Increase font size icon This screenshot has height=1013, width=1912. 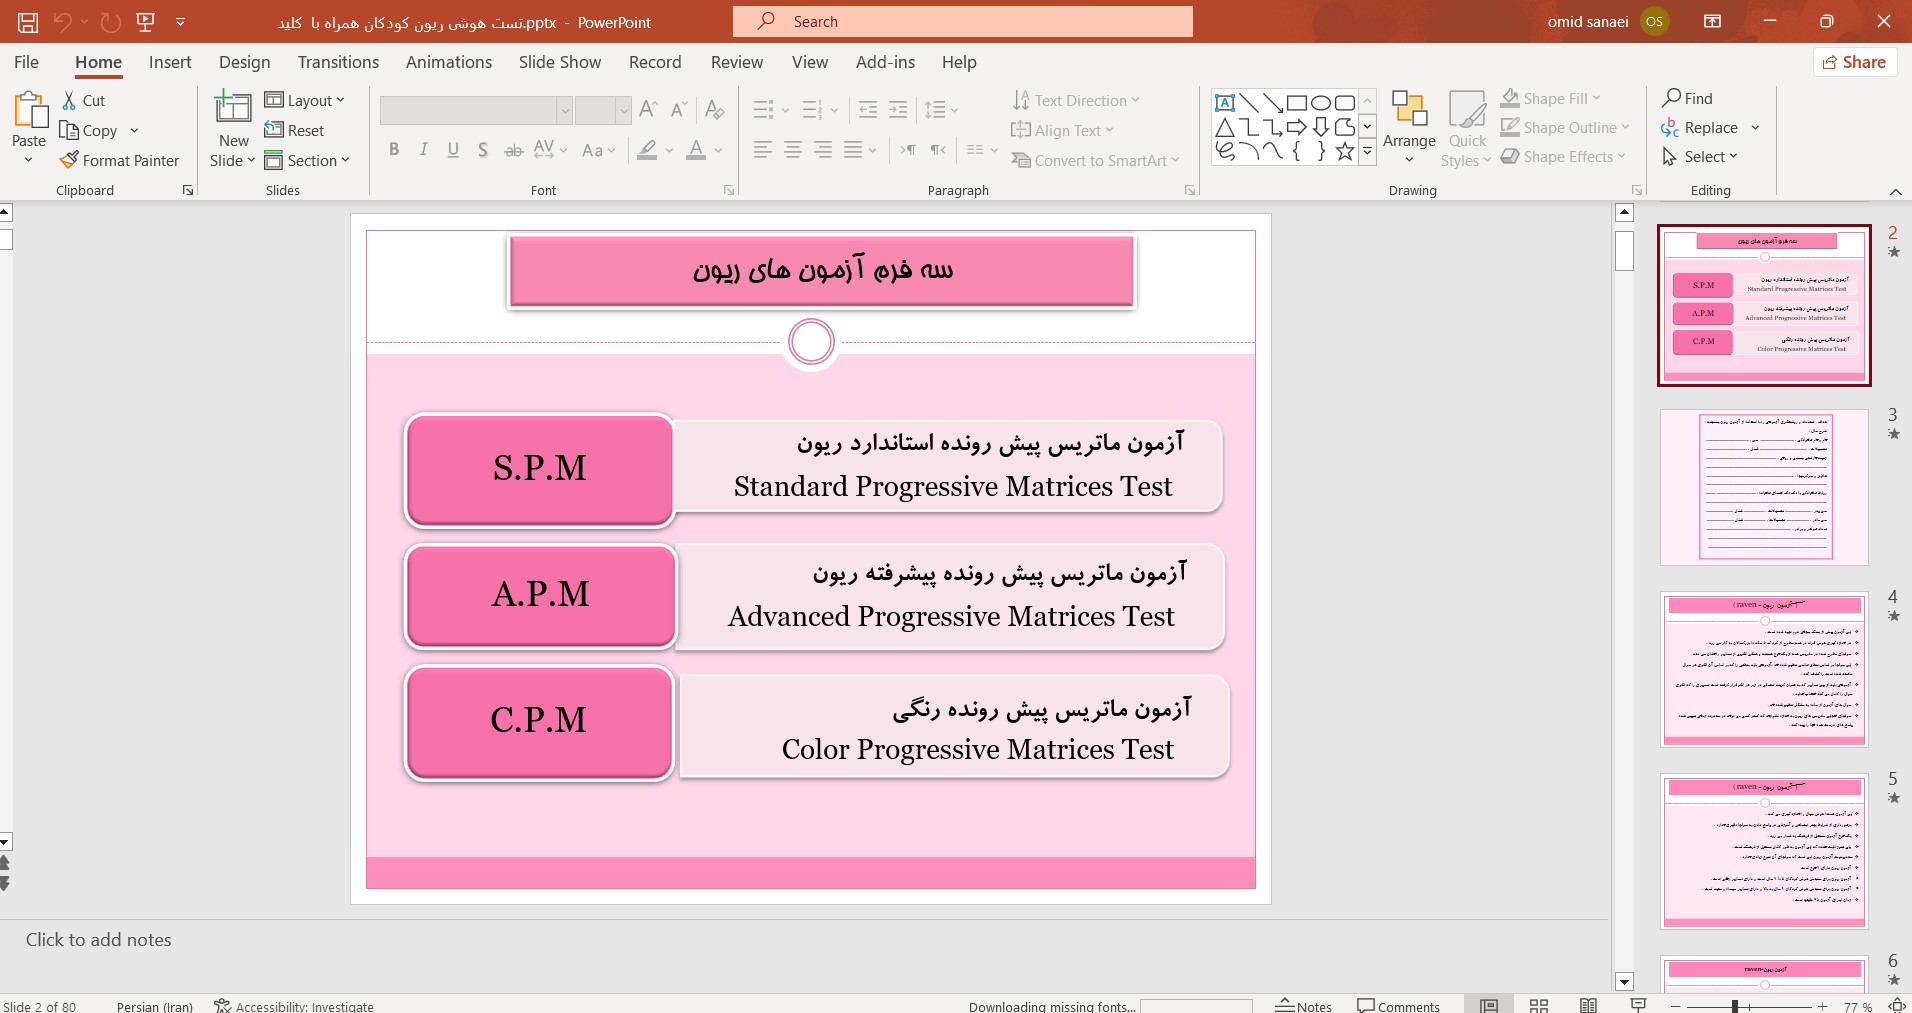click(x=648, y=110)
